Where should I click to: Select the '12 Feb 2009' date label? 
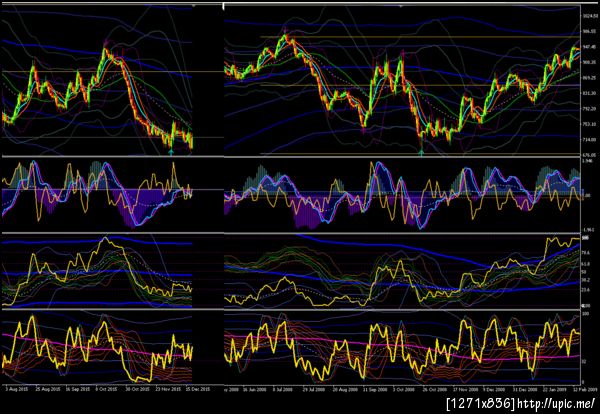[x=585, y=390]
